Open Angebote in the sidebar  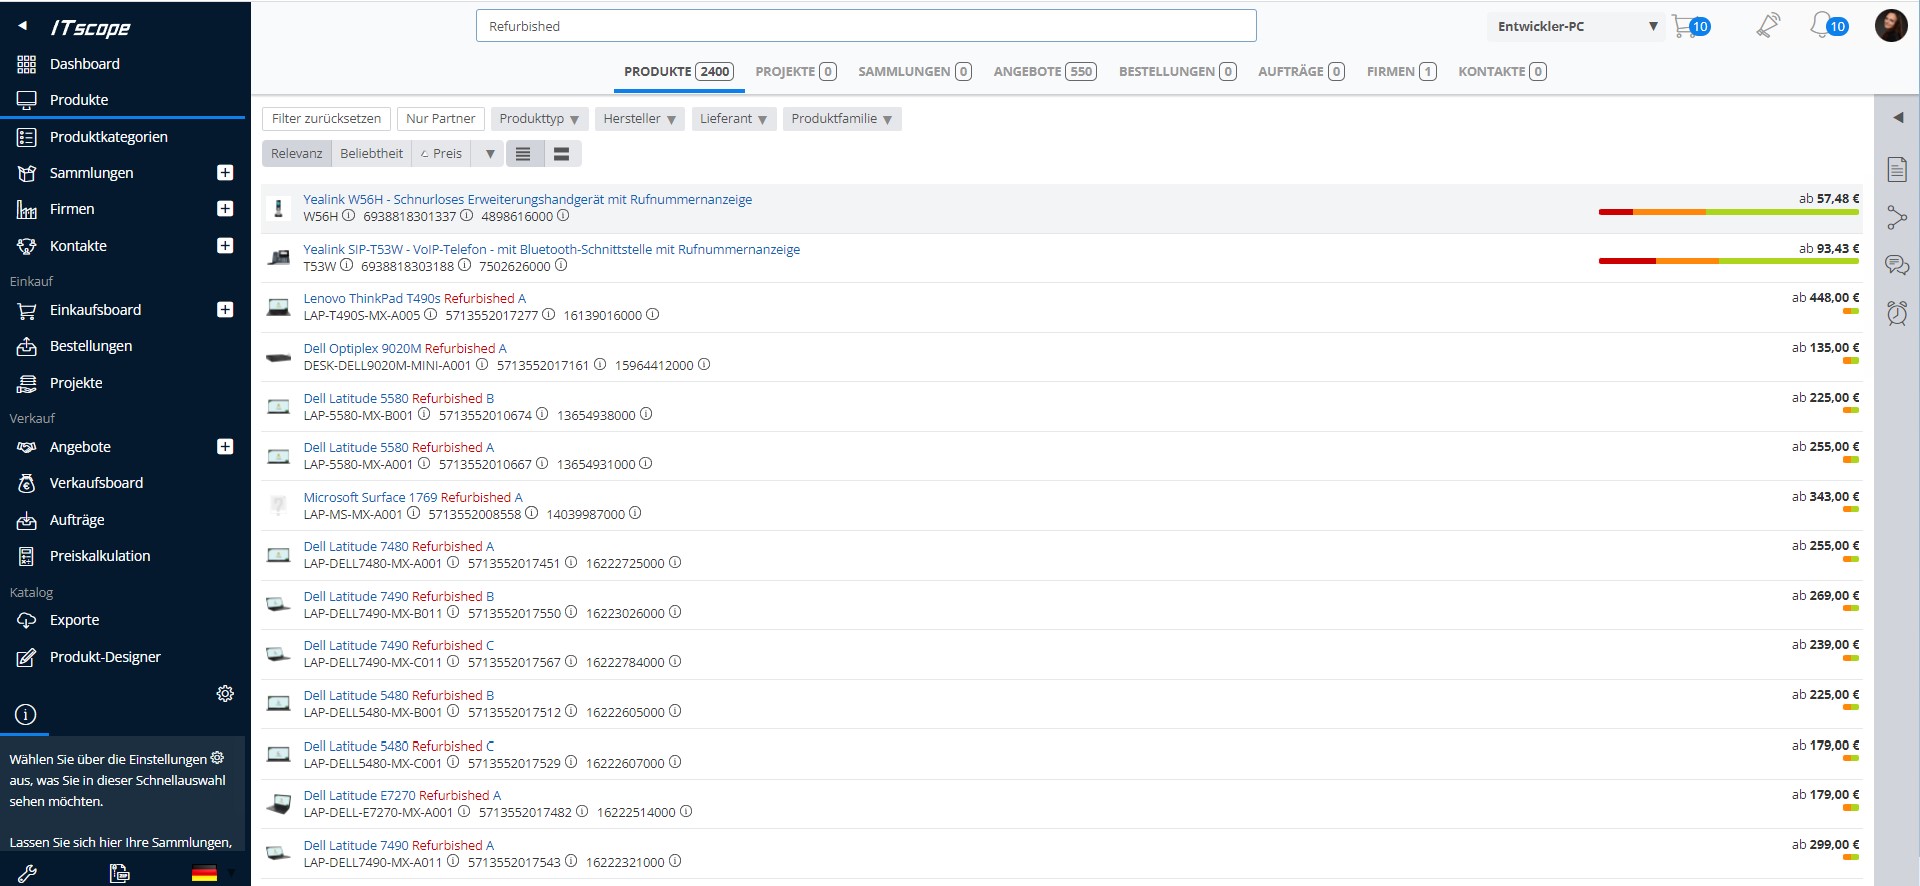point(80,447)
